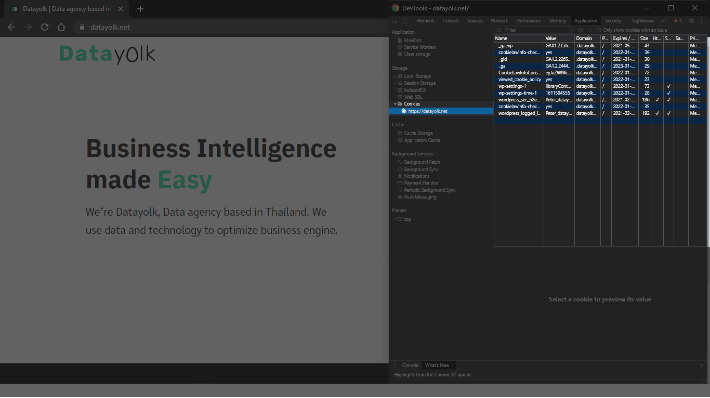Open the DevTools Sources tab
Screen dimensions: 710x398
[x=475, y=21]
